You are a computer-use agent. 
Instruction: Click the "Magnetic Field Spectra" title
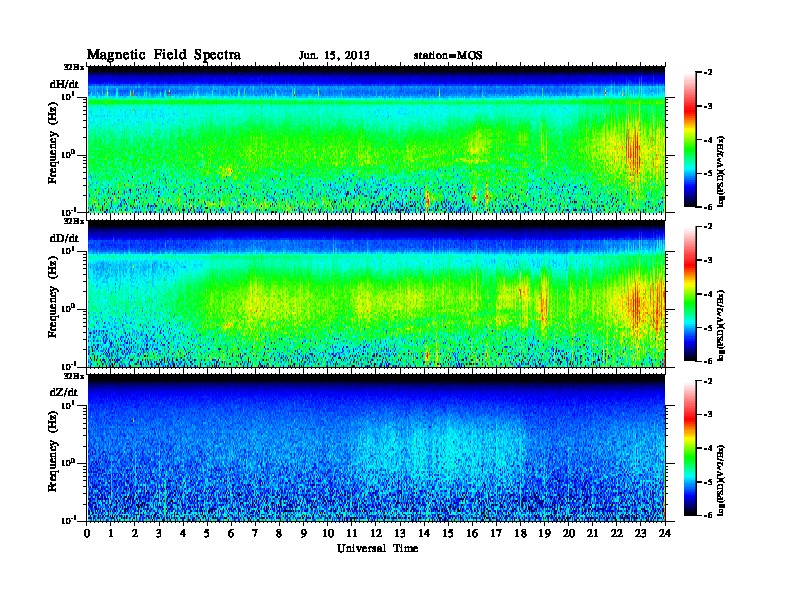[164, 55]
